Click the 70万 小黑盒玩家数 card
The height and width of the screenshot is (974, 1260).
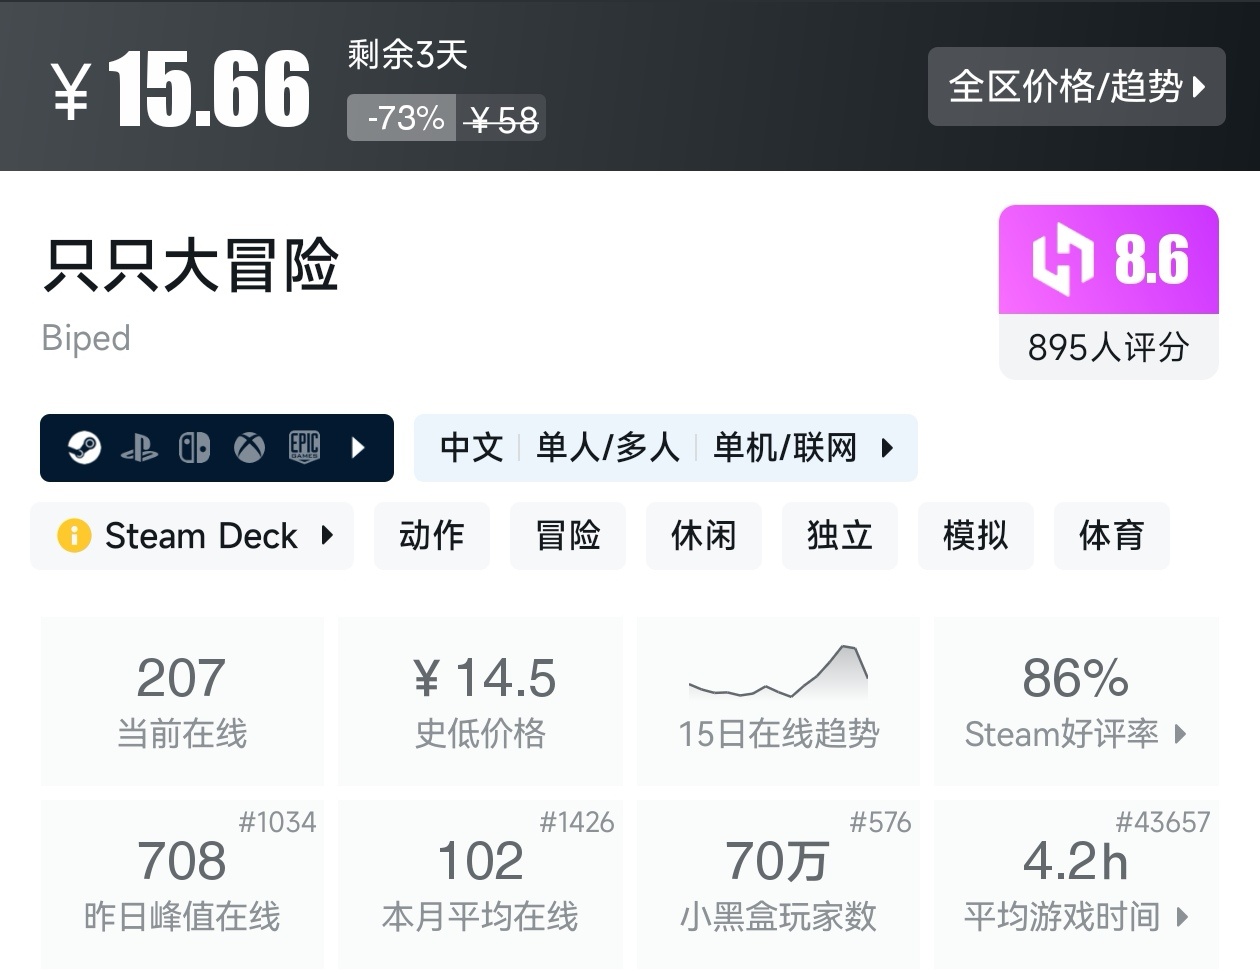778,885
